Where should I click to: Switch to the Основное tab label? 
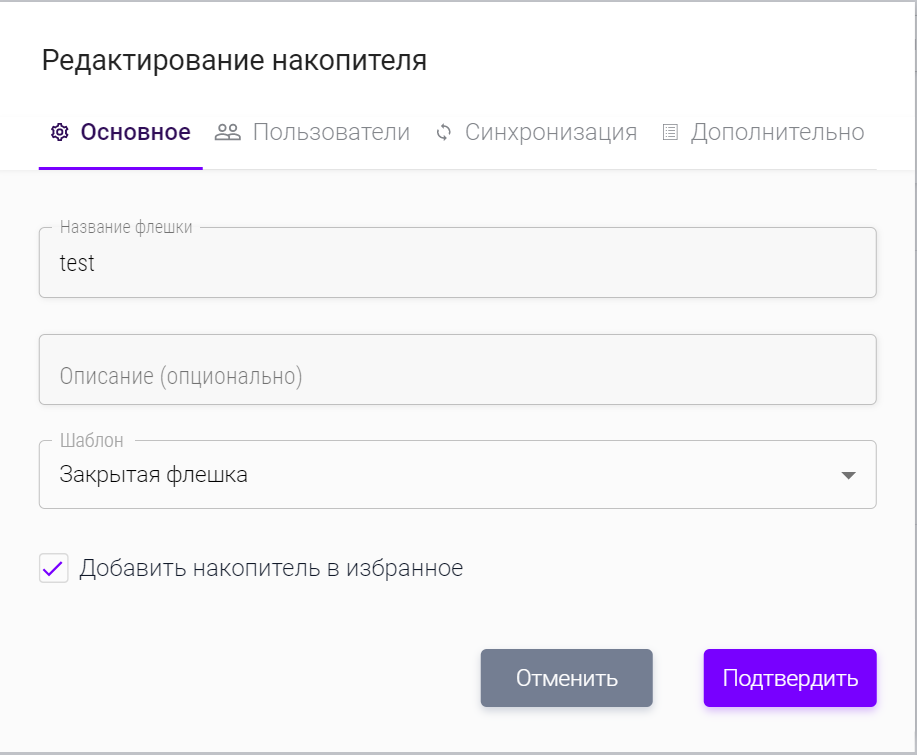[x=135, y=132]
